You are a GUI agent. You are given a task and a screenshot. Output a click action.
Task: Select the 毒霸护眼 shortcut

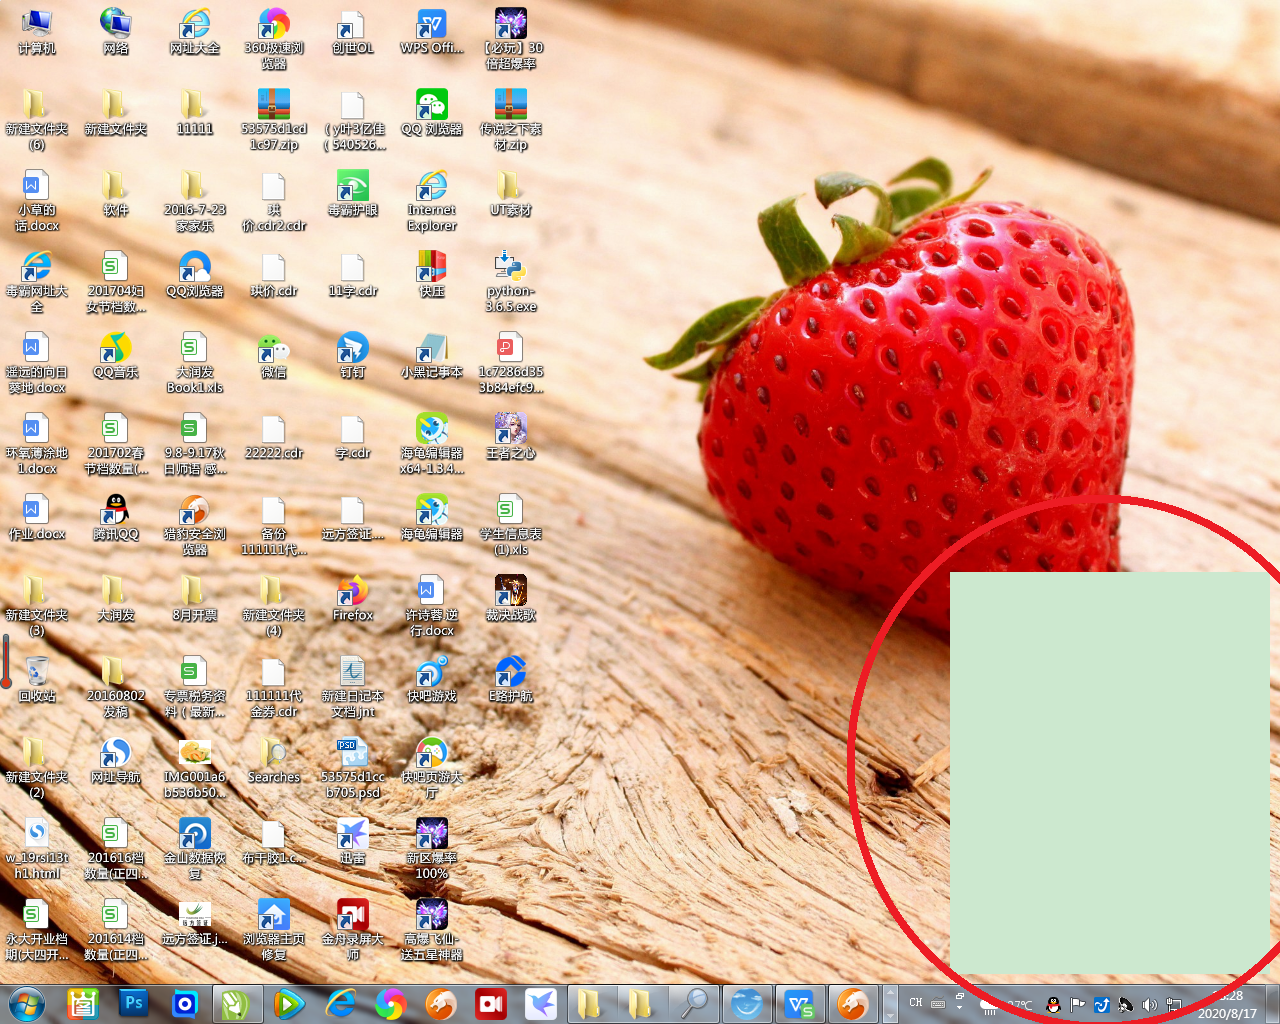[353, 194]
